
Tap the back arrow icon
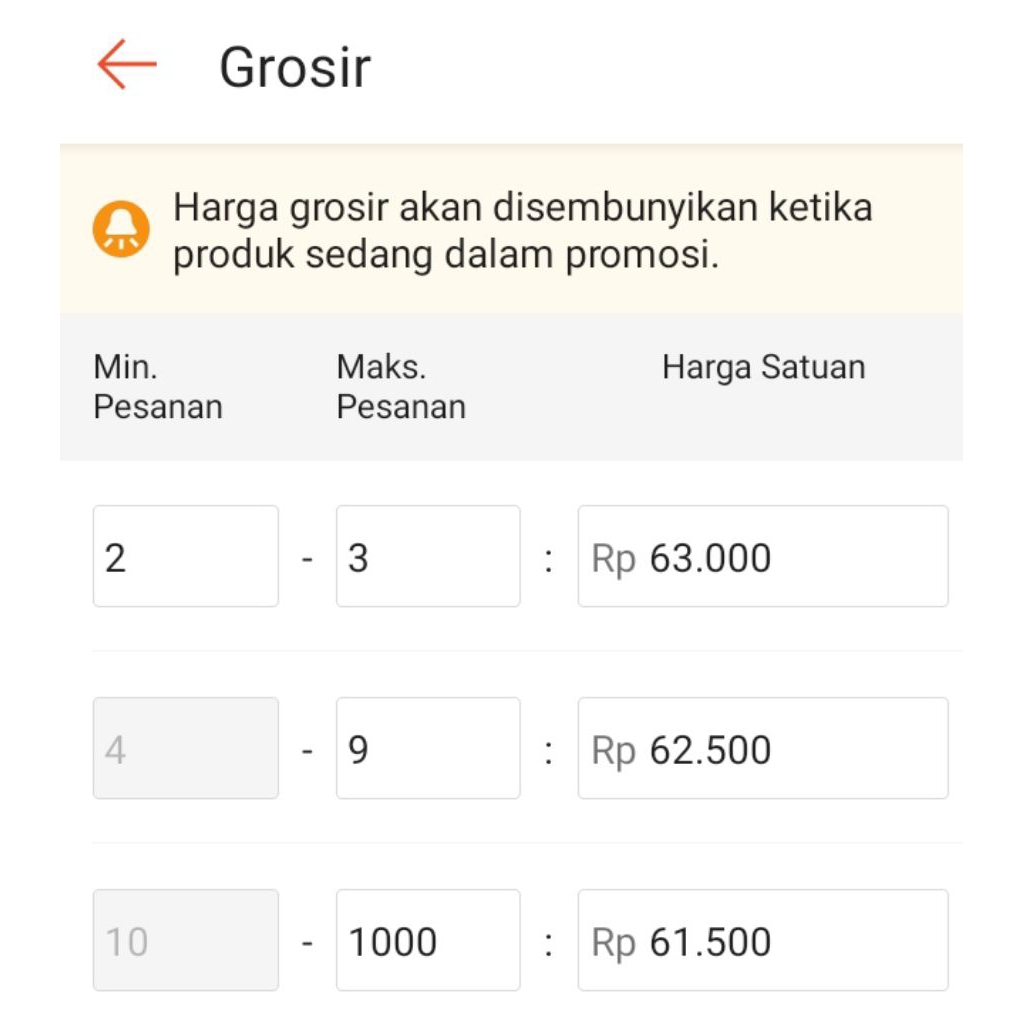(127, 65)
